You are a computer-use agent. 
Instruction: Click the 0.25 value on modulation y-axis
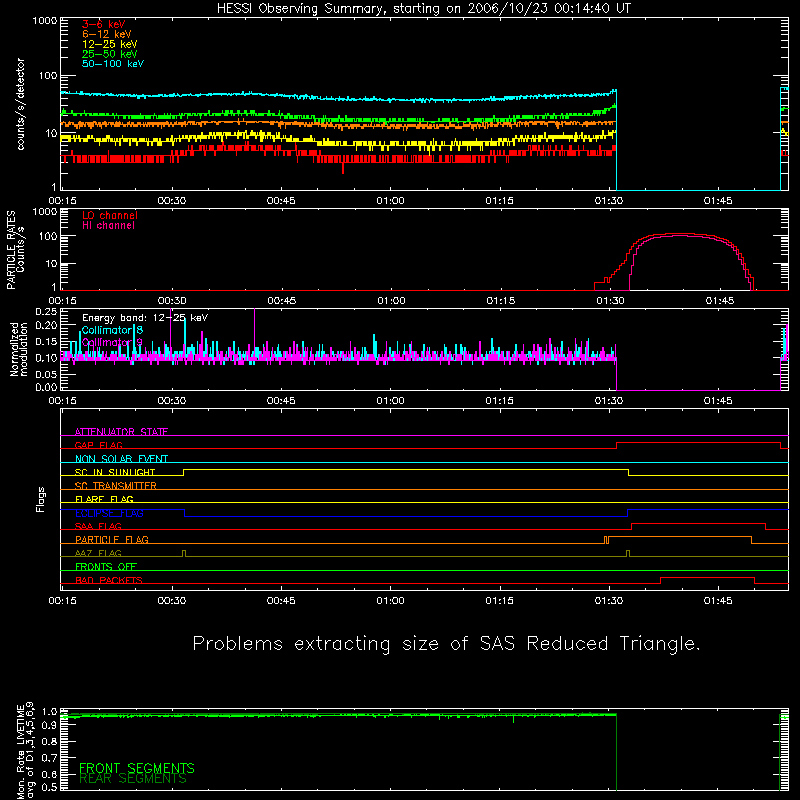(x=46, y=311)
